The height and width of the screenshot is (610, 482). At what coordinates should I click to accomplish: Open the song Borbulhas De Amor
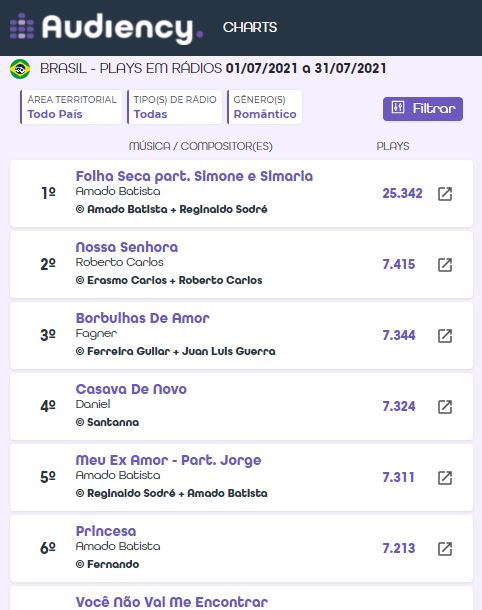tap(142, 318)
